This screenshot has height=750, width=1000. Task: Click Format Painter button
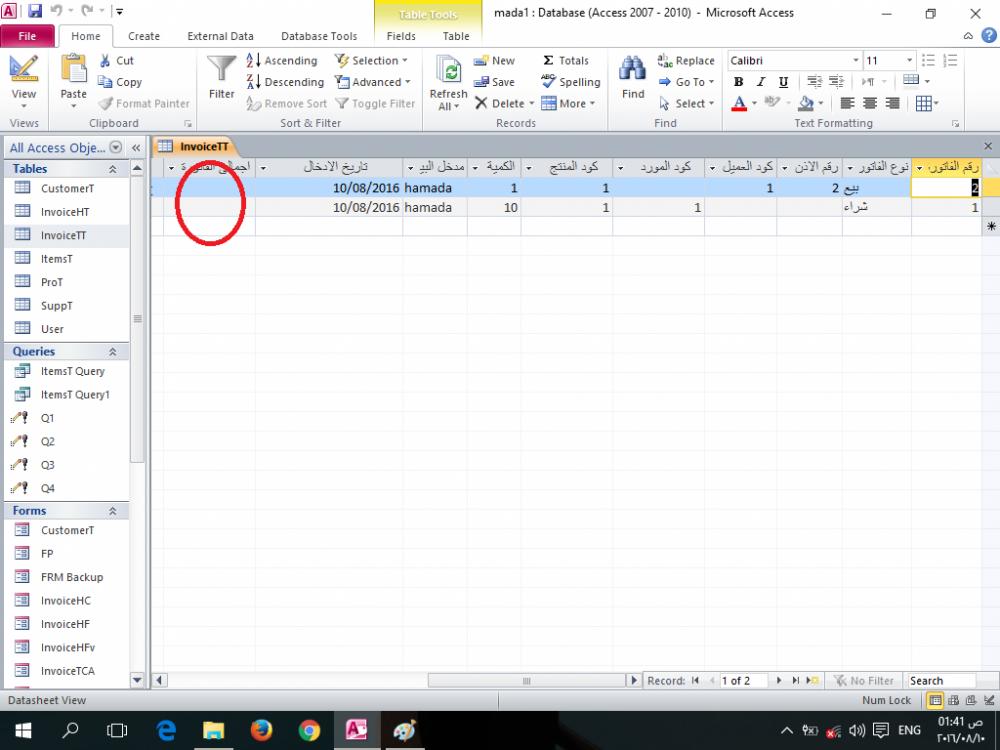pyautogui.click(x=144, y=103)
